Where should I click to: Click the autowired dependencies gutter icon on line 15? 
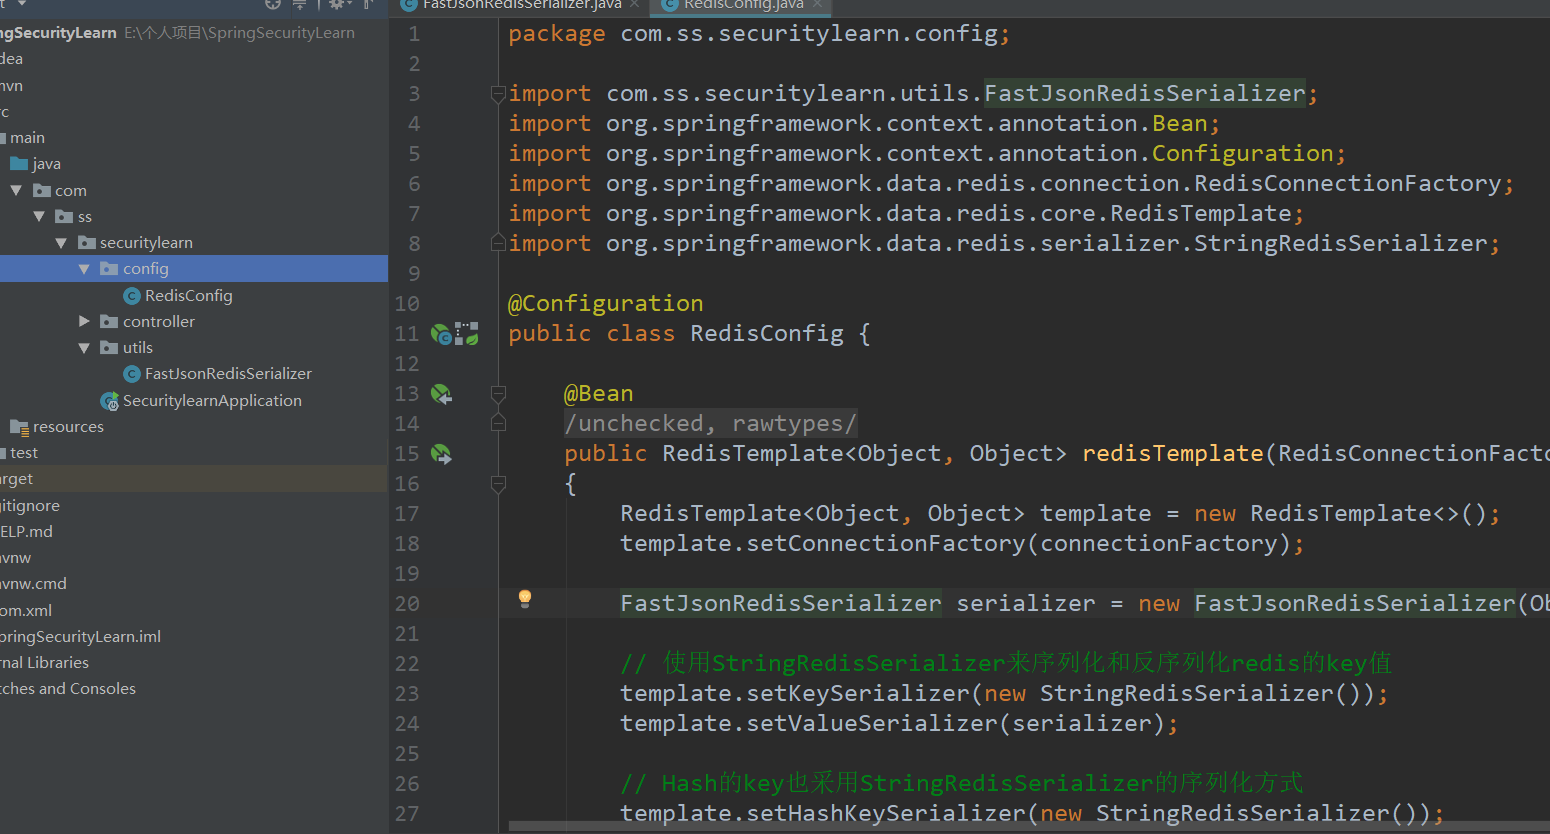pos(441,454)
